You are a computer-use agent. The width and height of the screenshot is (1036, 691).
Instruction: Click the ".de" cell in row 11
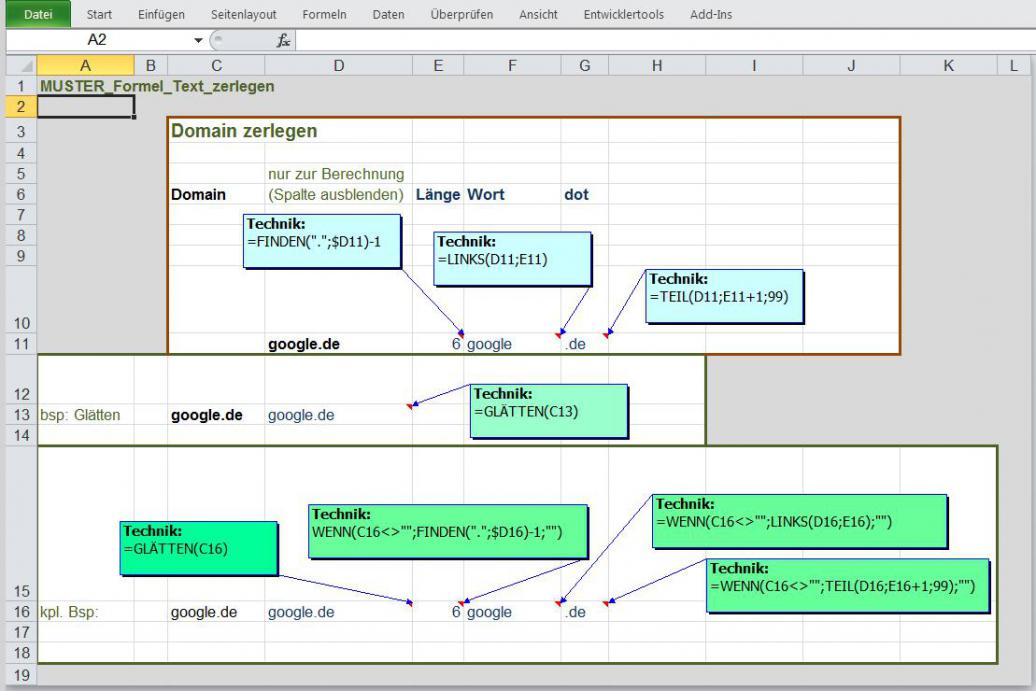(585, 344)
